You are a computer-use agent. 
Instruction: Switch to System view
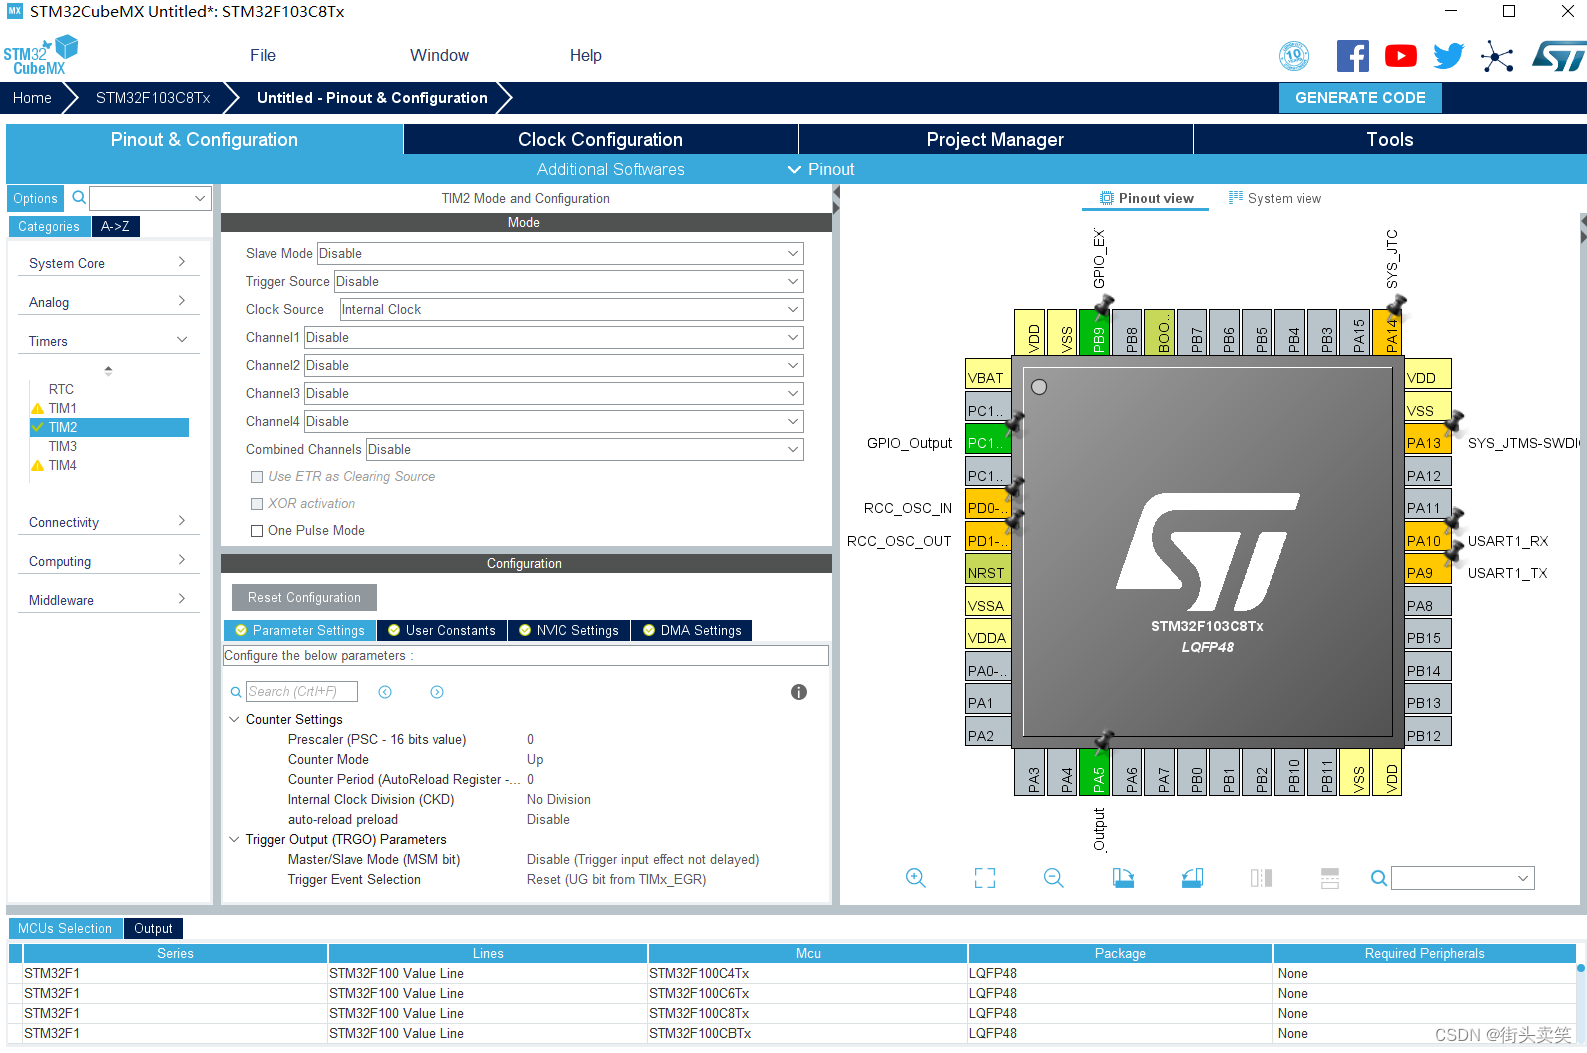[x=1275, y=198]
